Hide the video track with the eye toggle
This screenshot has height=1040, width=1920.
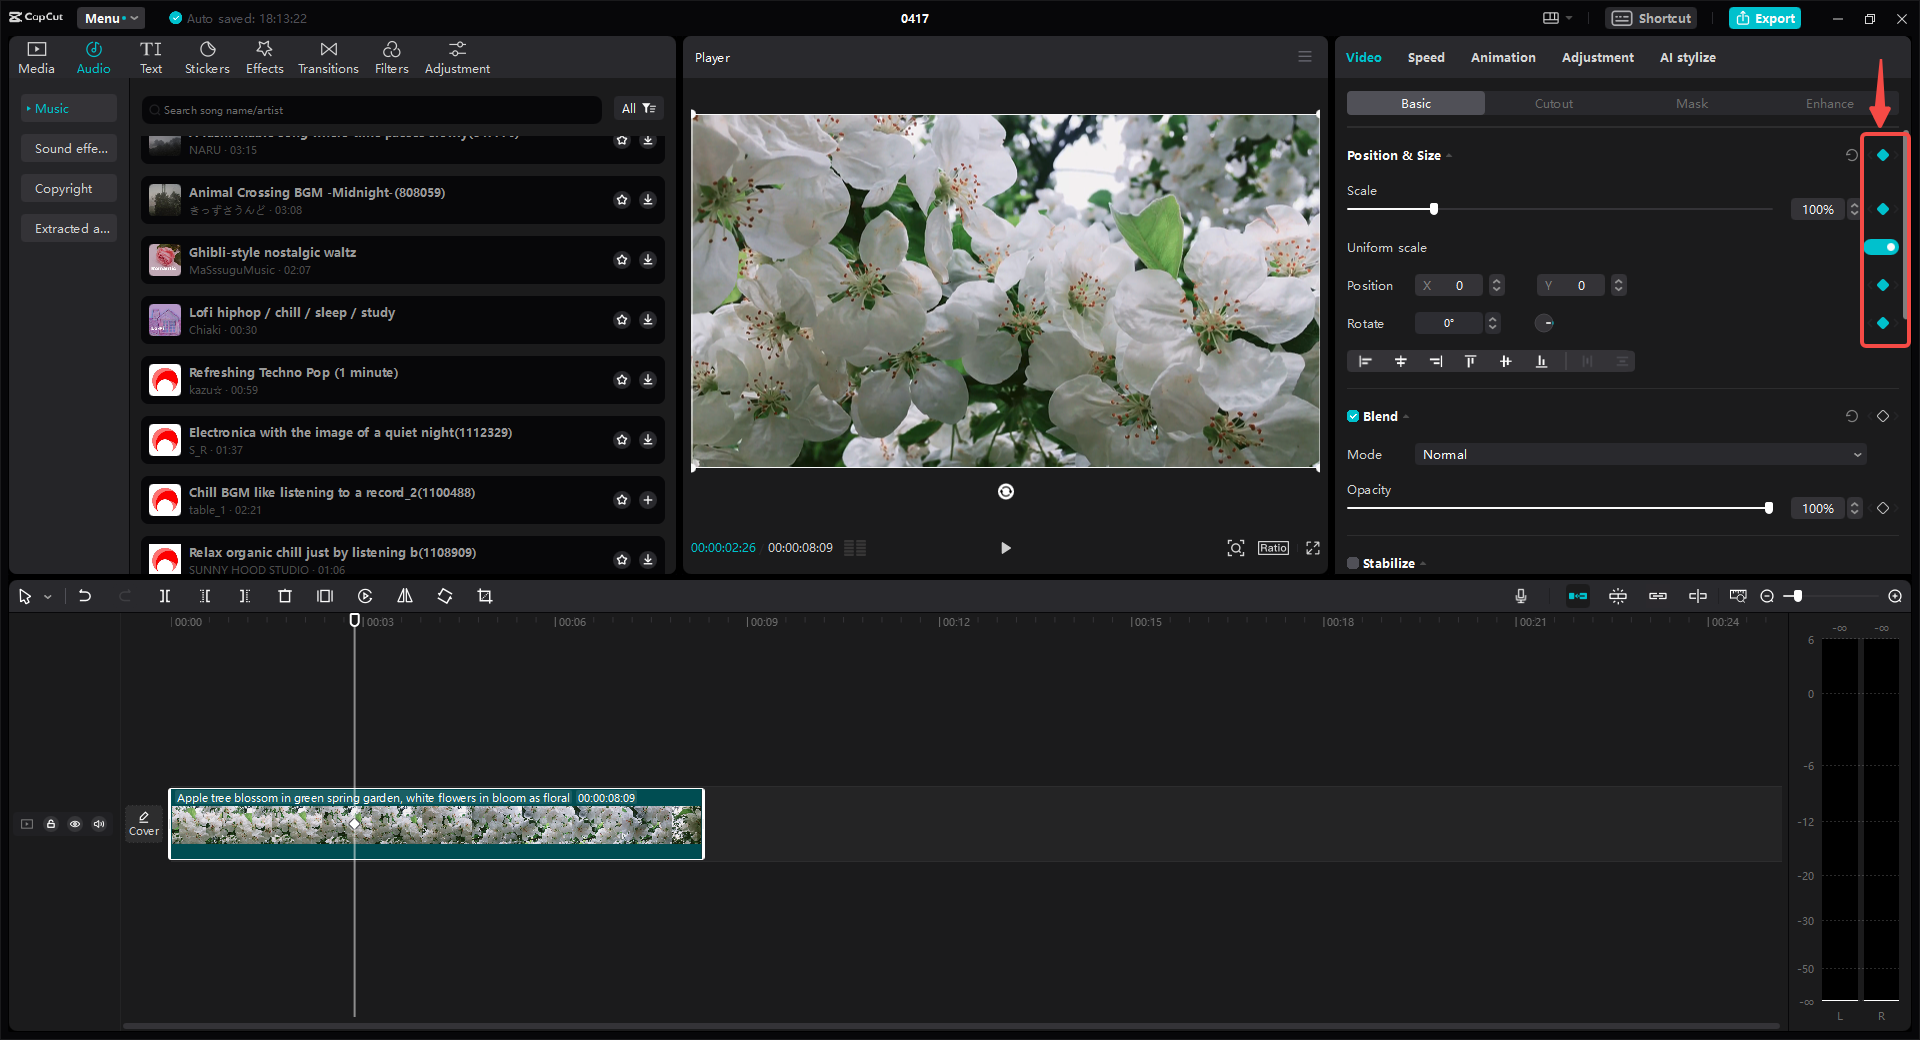tap(75, 824)
